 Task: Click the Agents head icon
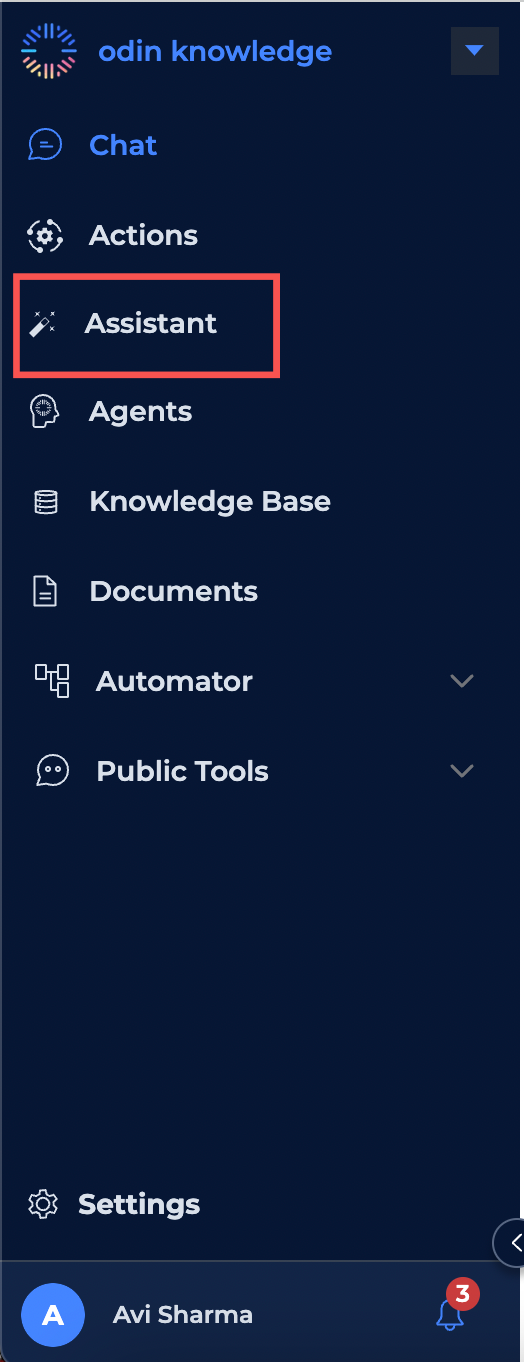44,412
